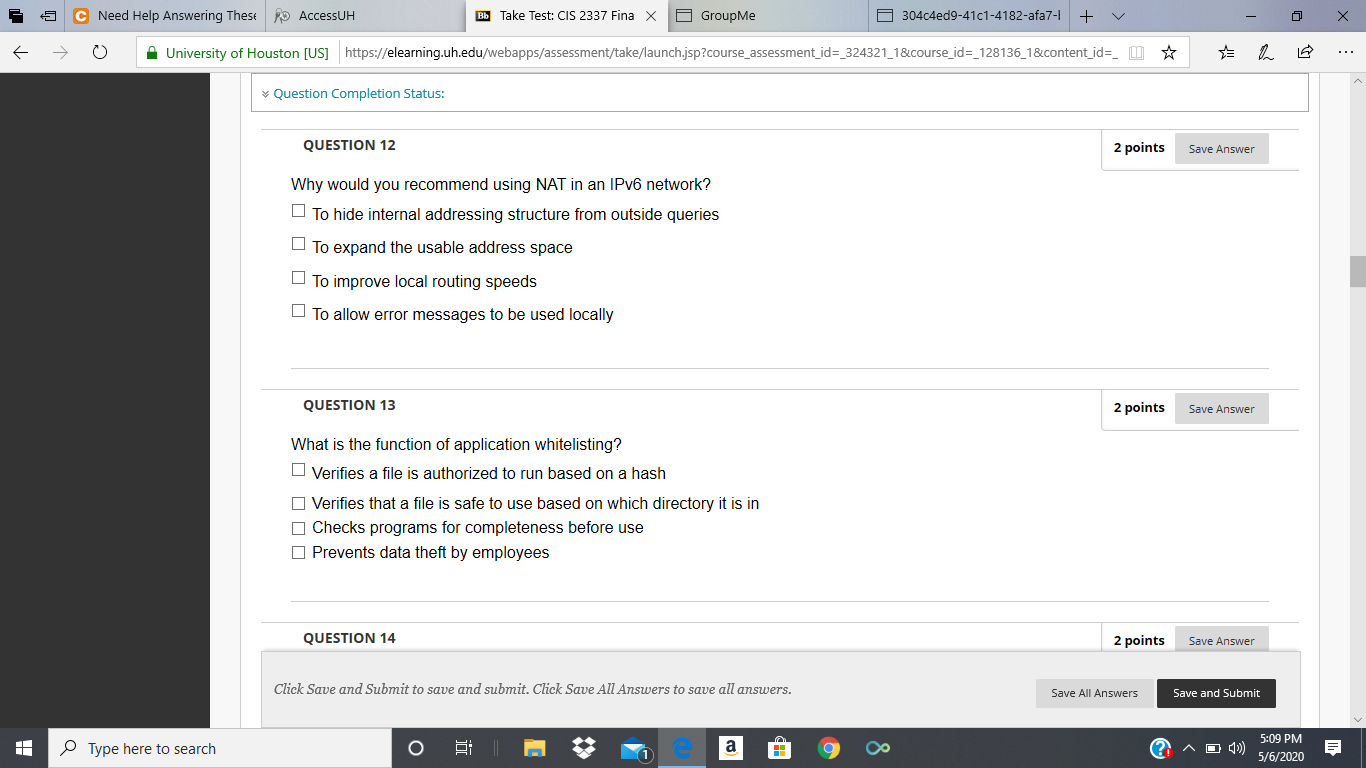Open Google Chrome from the taskbar
The height and width of the screenshot is (768, 1366).
(x=829, y=747)
